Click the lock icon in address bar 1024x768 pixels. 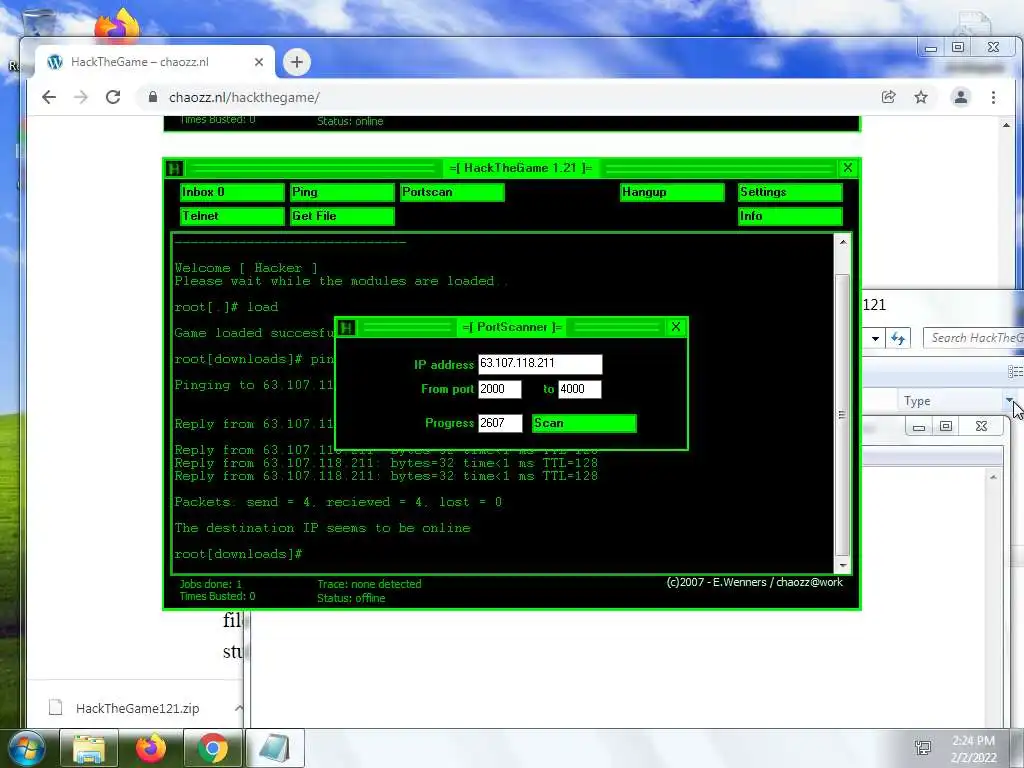153,97
